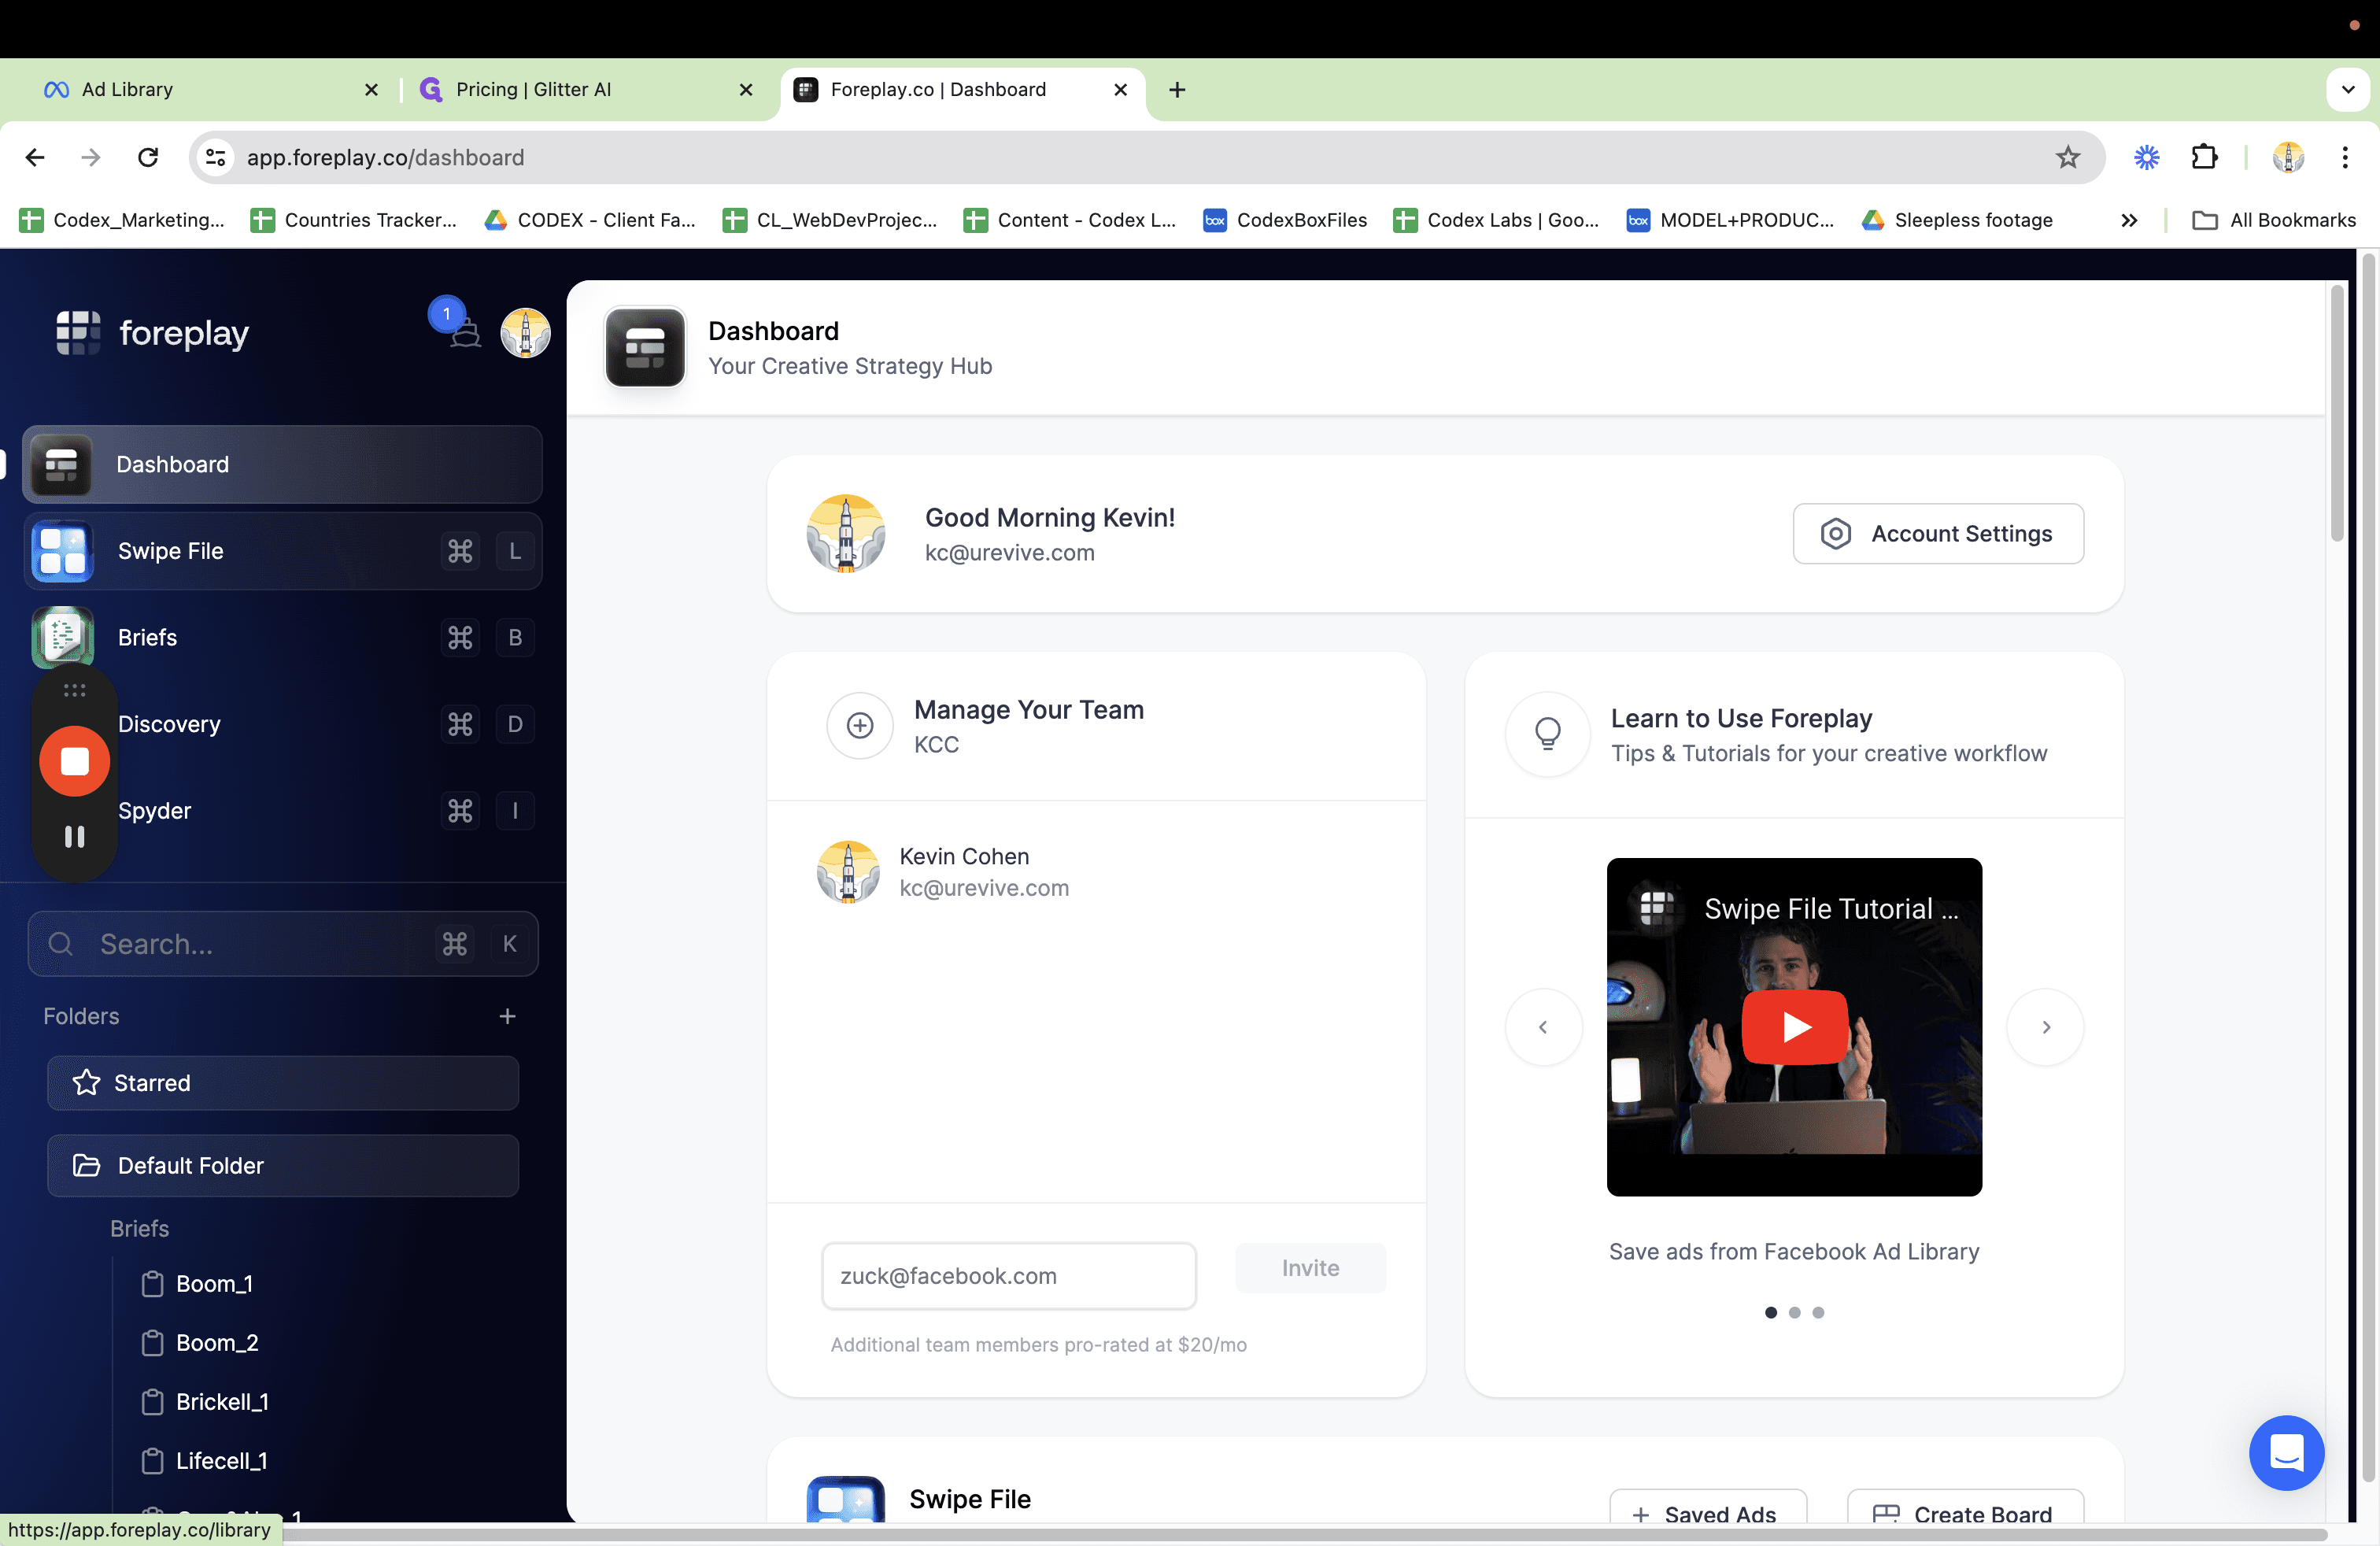Close the Foreplay.co Dashboard tab

click(x=1120, y=90)
